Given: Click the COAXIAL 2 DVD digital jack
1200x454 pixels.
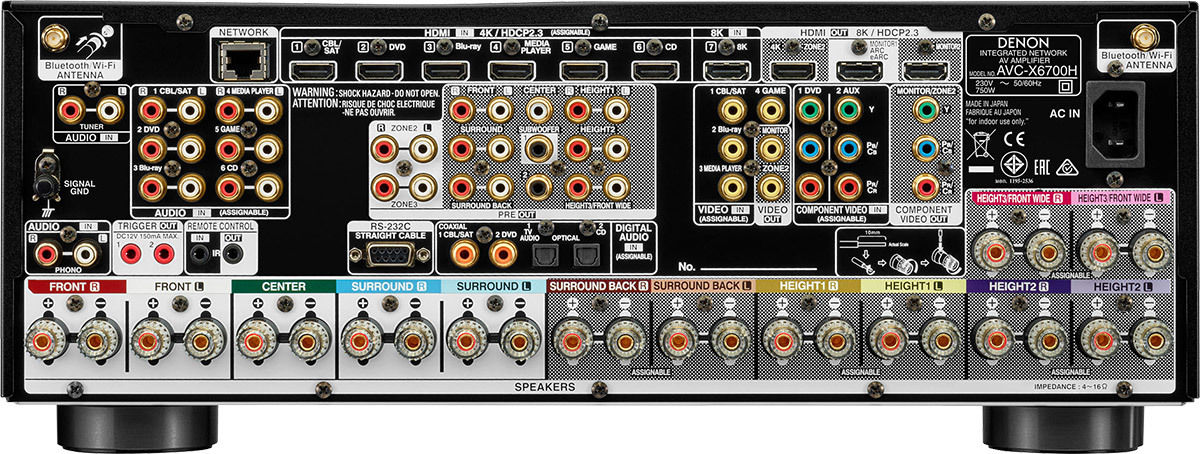Looking at the screenshot, I should click(503, 254).
